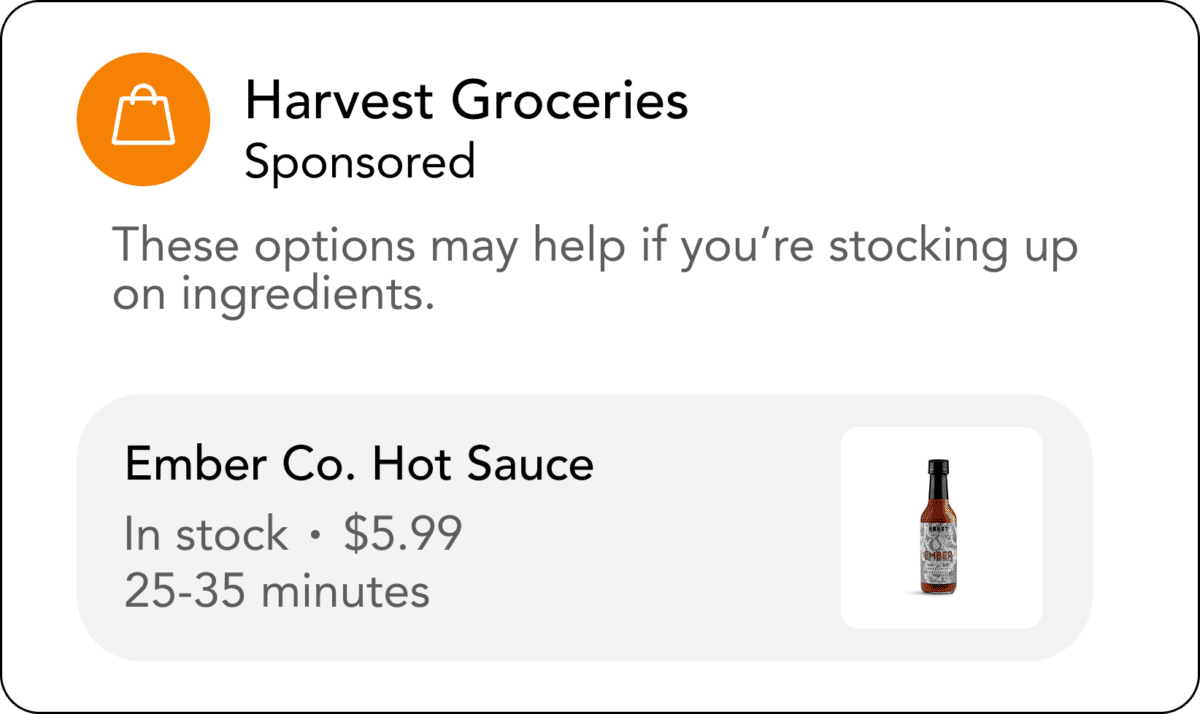
Task: Click the 25-35 minutes delivery estimate
Action: coord(276,590)
